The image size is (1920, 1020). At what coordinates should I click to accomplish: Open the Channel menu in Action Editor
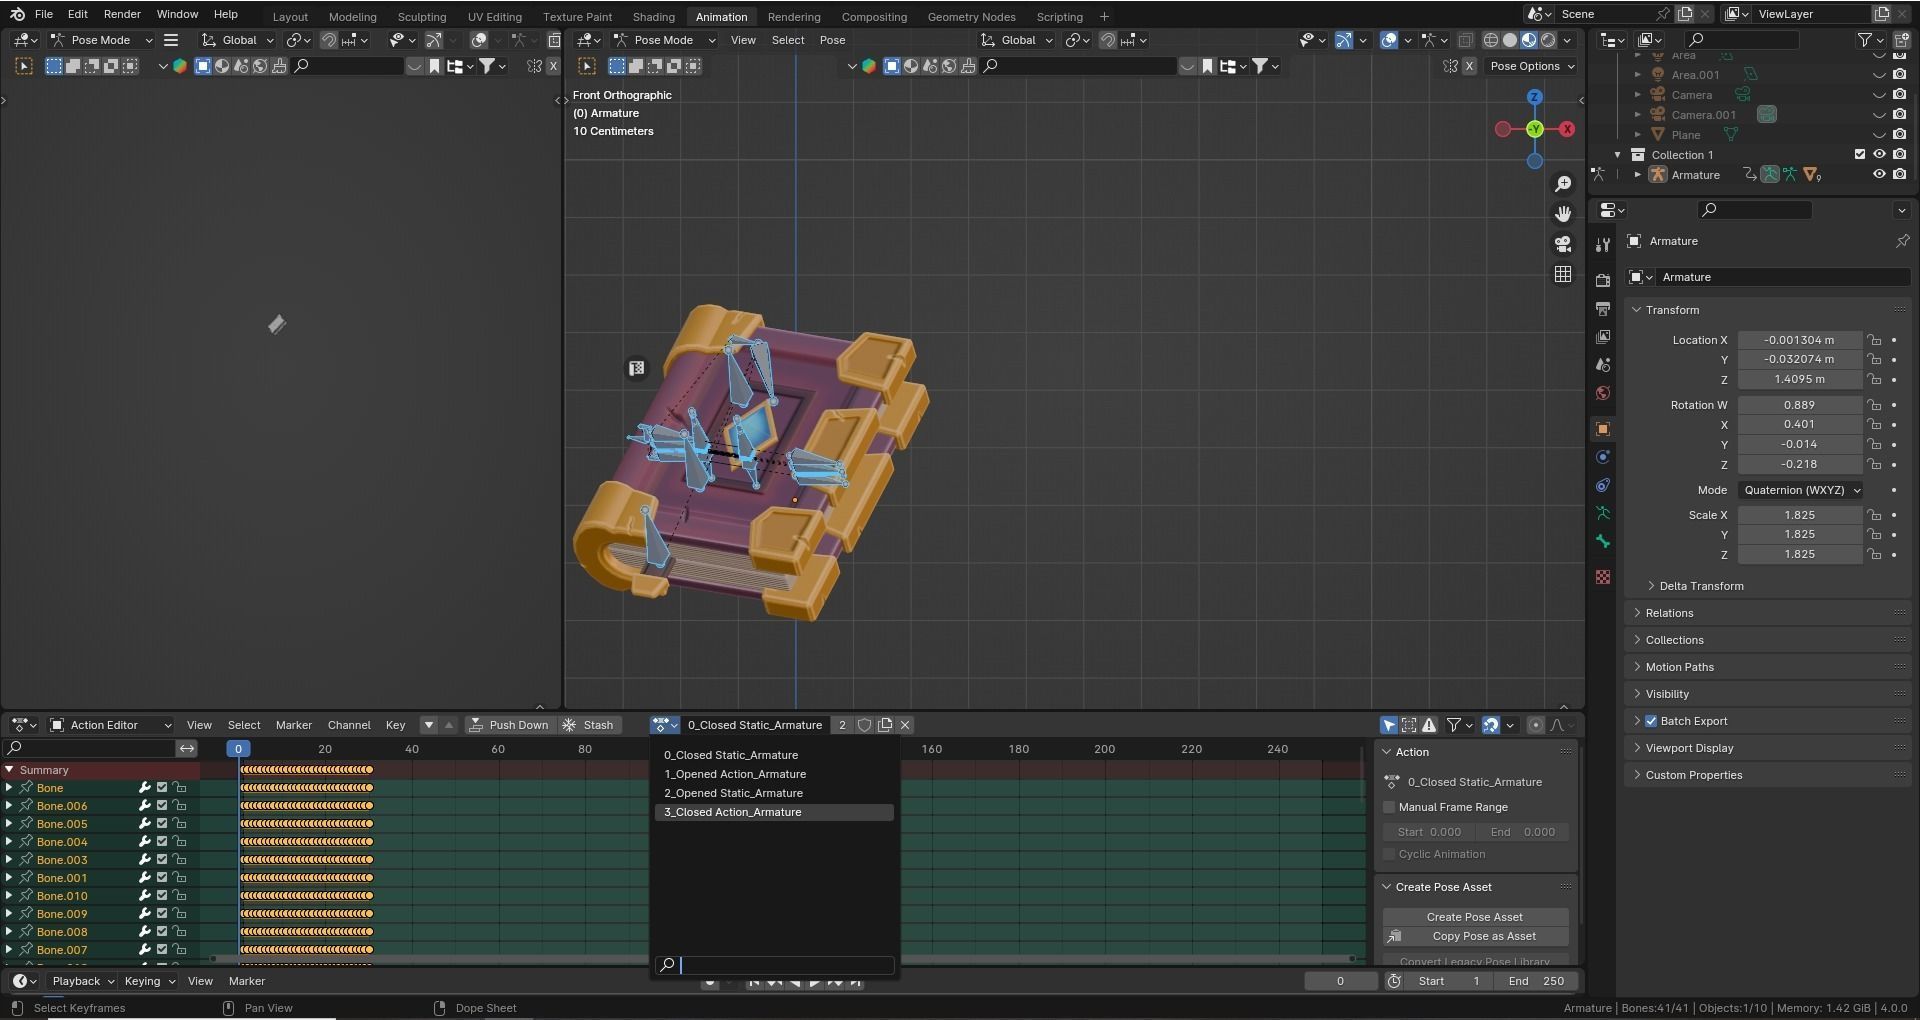349,725
